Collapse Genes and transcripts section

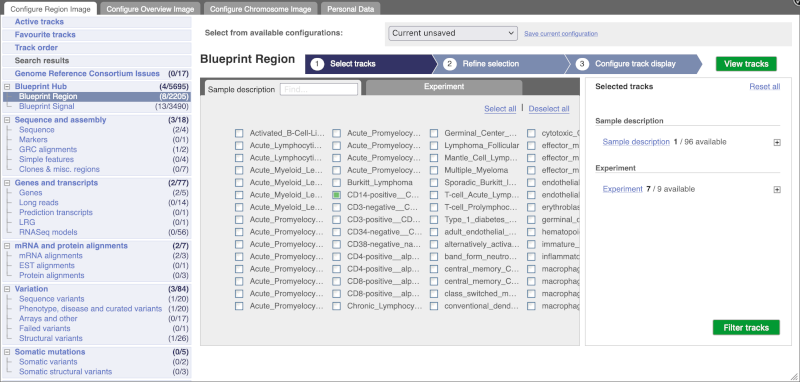coord(7,183)
